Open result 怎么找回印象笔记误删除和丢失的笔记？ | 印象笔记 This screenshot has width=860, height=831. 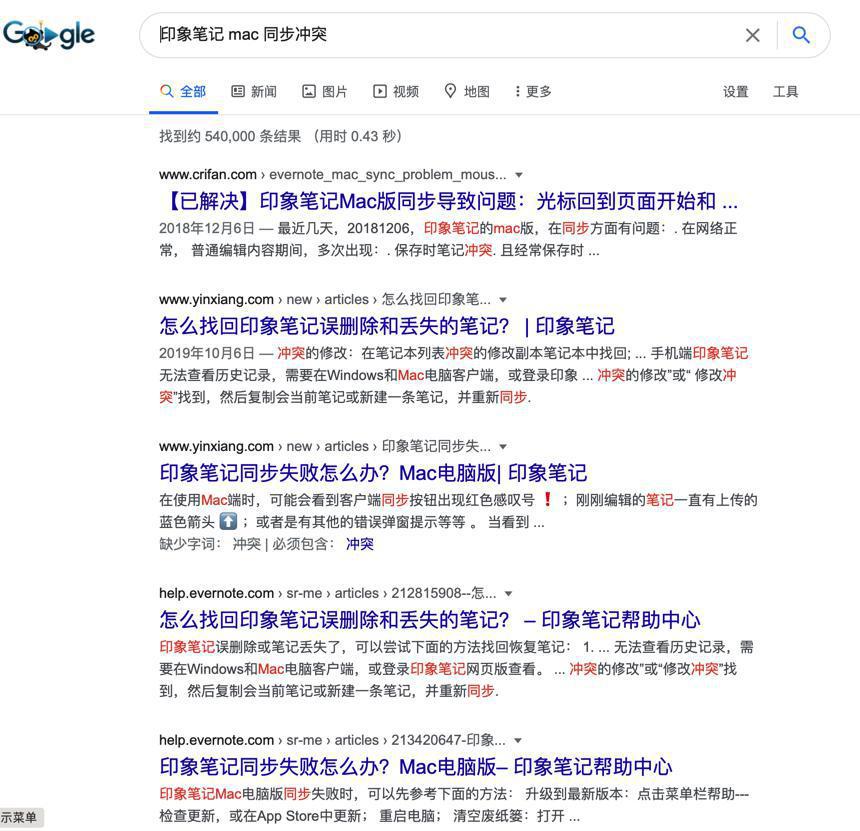[x=387, y=326]
